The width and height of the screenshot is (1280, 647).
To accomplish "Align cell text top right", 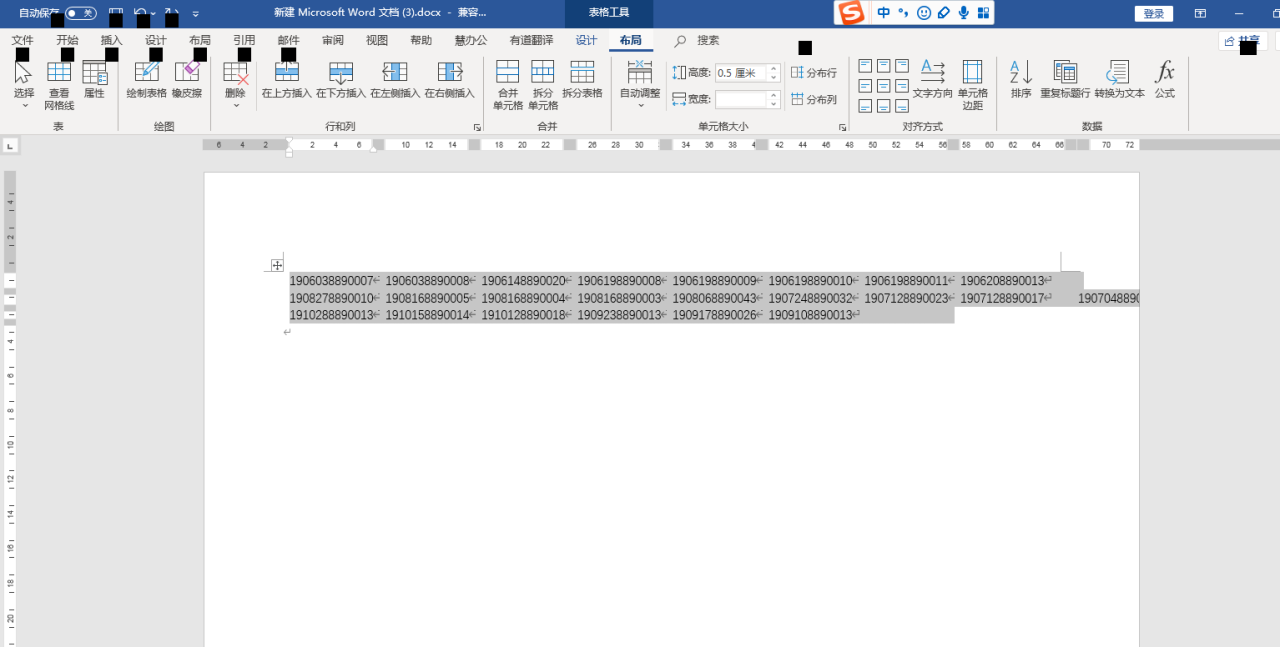I will (902, 66).
